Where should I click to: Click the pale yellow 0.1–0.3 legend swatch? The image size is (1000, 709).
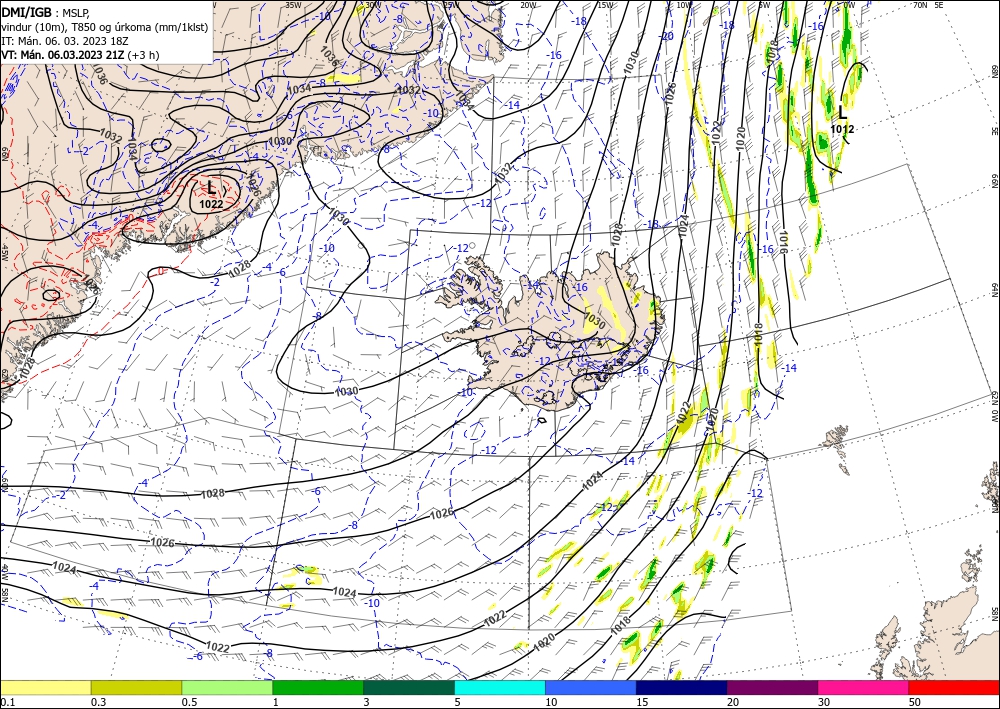pos(45,687)
